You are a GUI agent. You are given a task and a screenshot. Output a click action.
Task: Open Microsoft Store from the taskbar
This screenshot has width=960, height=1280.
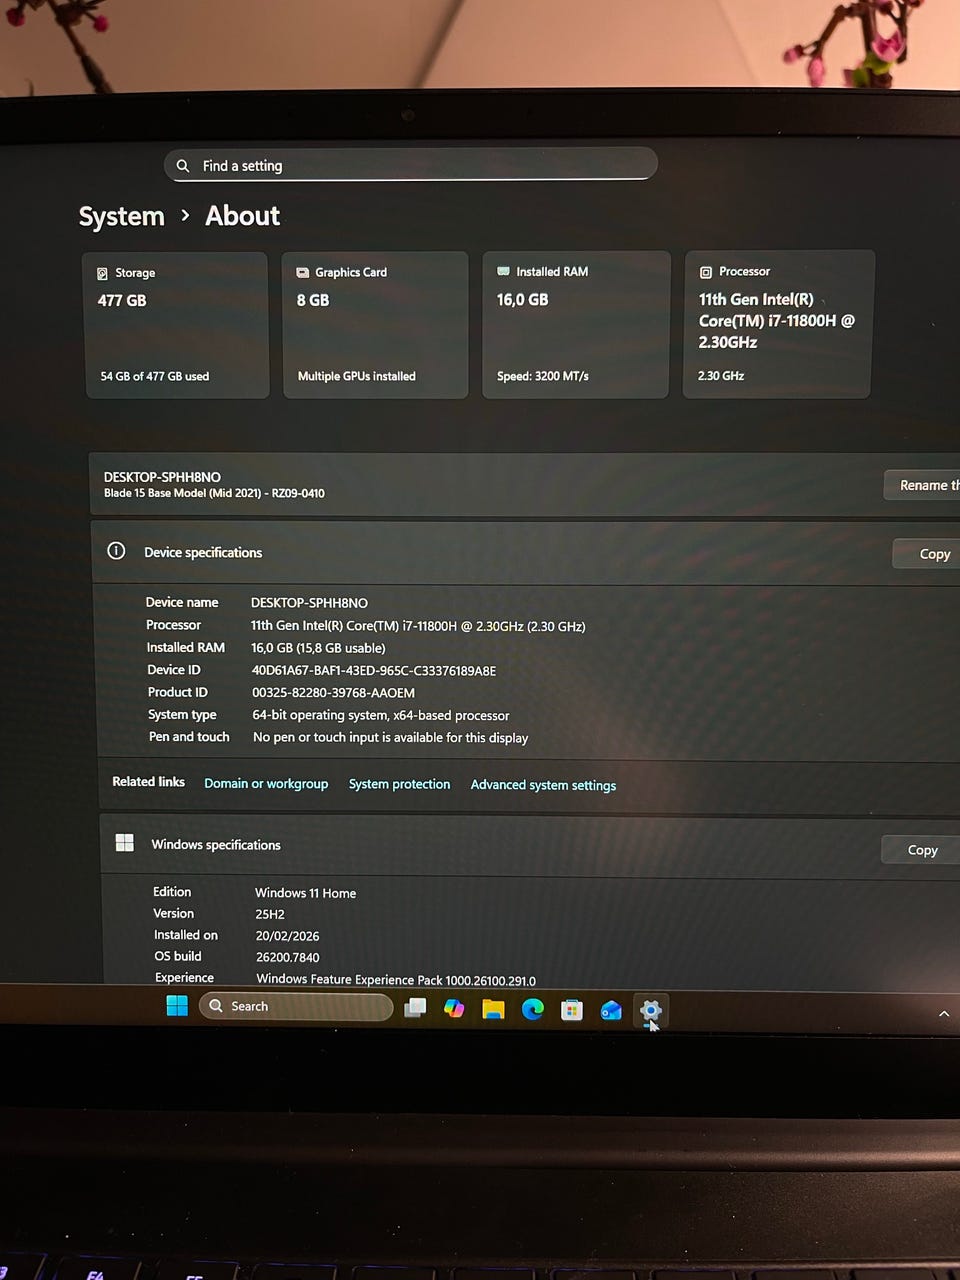click(572, 1010)
